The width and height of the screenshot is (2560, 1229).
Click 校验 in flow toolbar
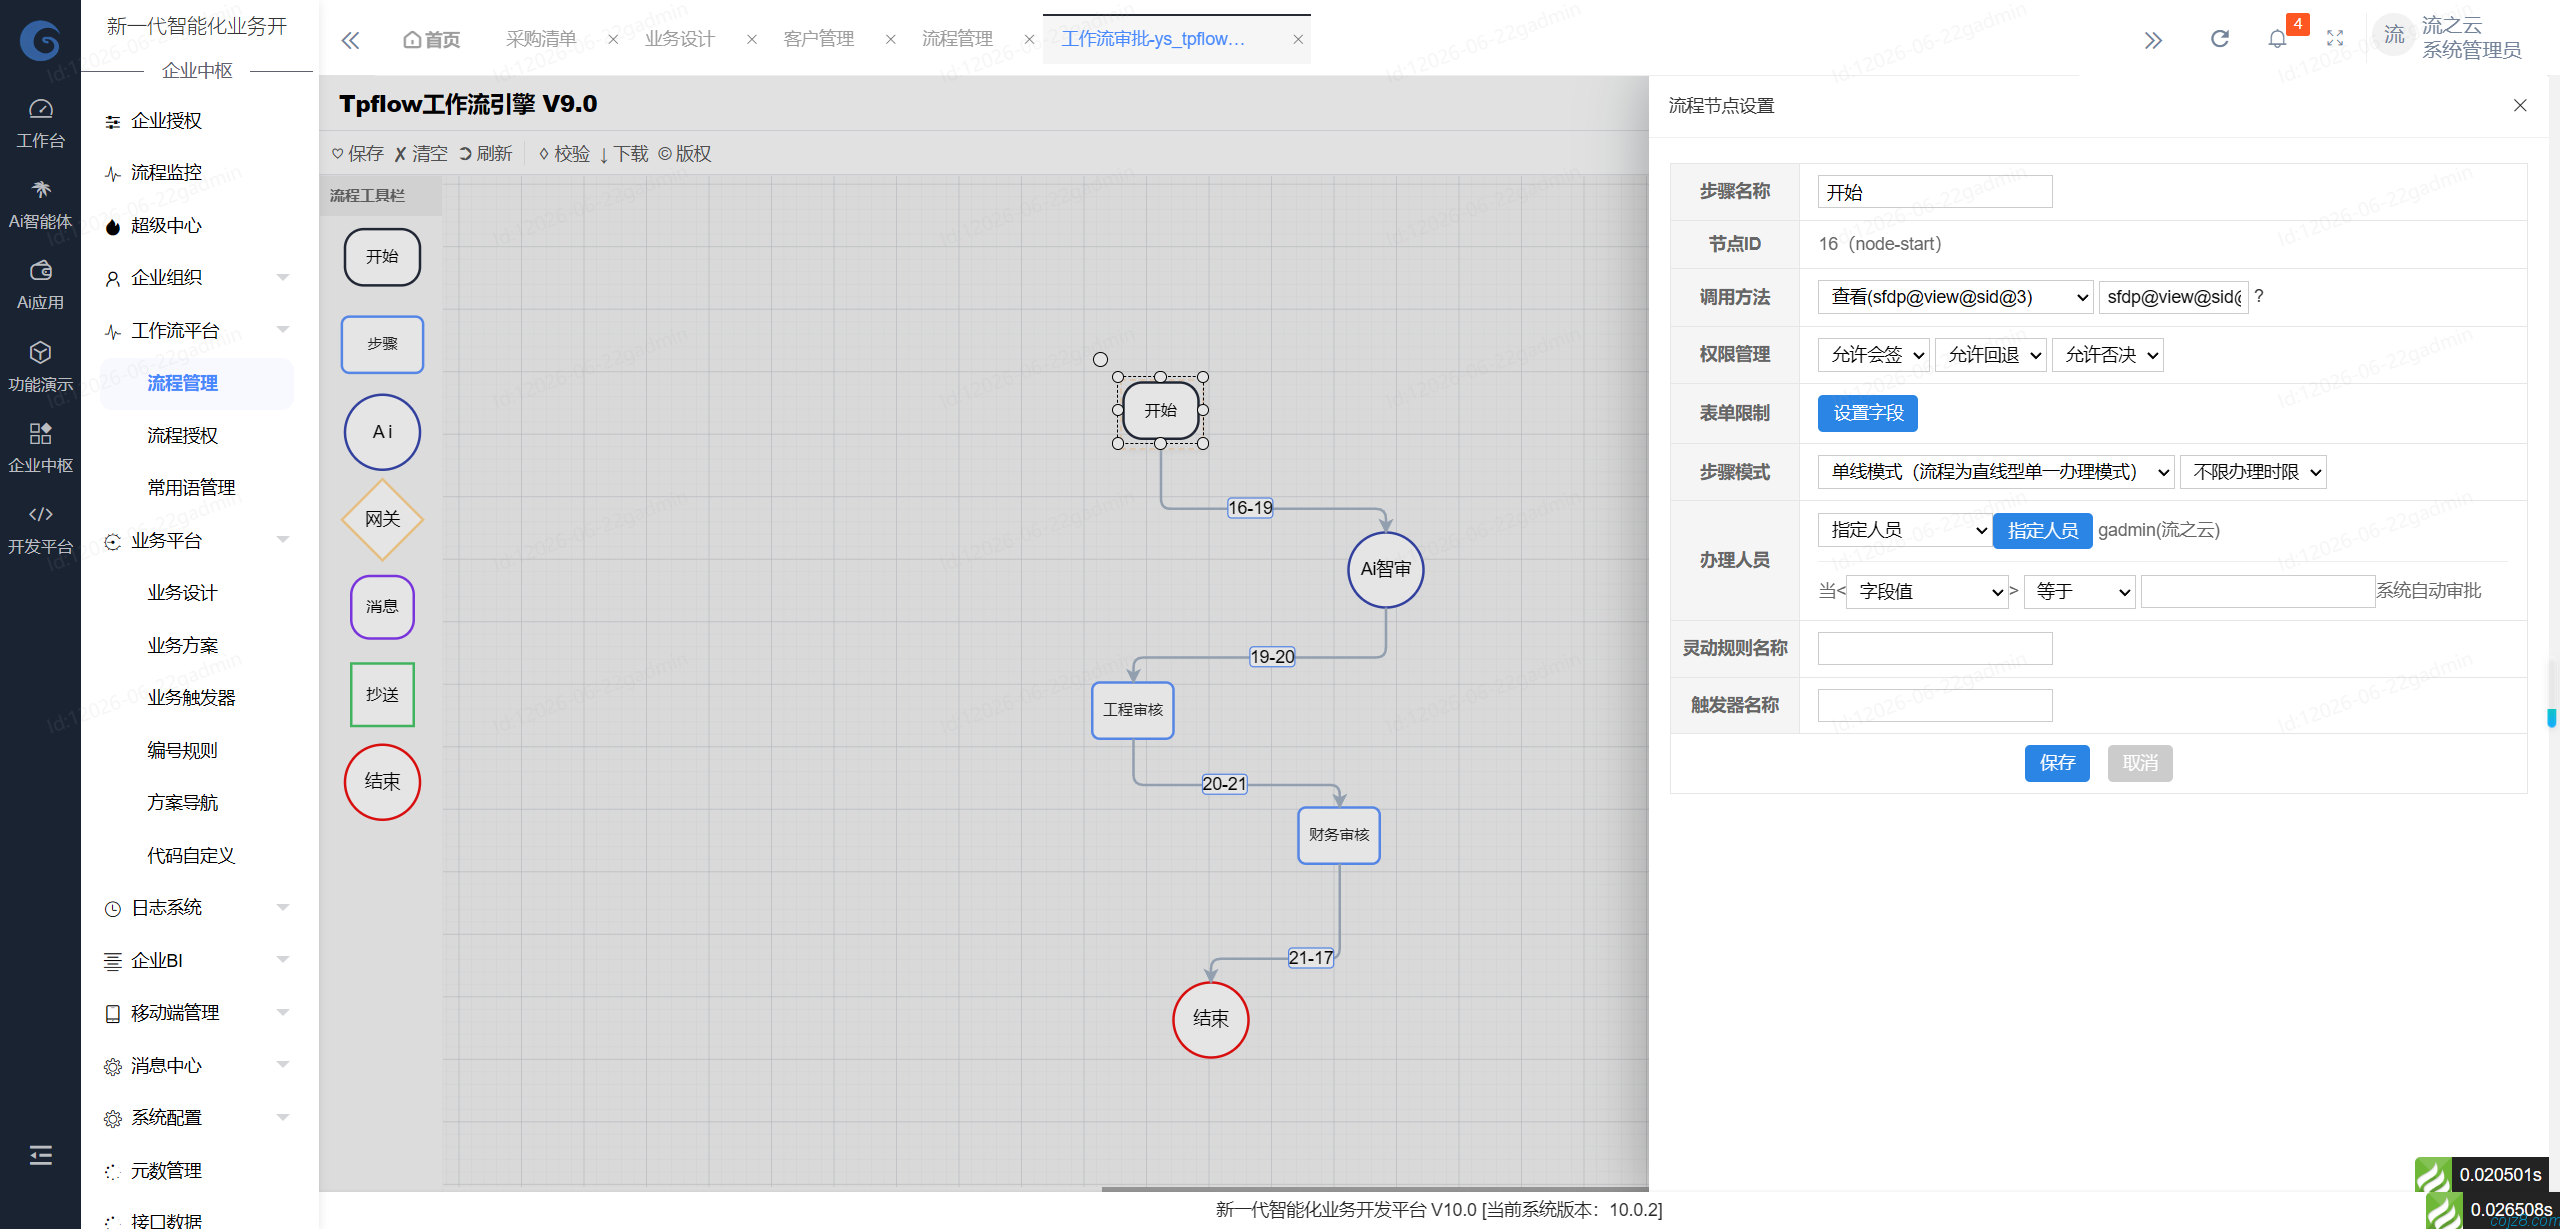pos(564,154)
